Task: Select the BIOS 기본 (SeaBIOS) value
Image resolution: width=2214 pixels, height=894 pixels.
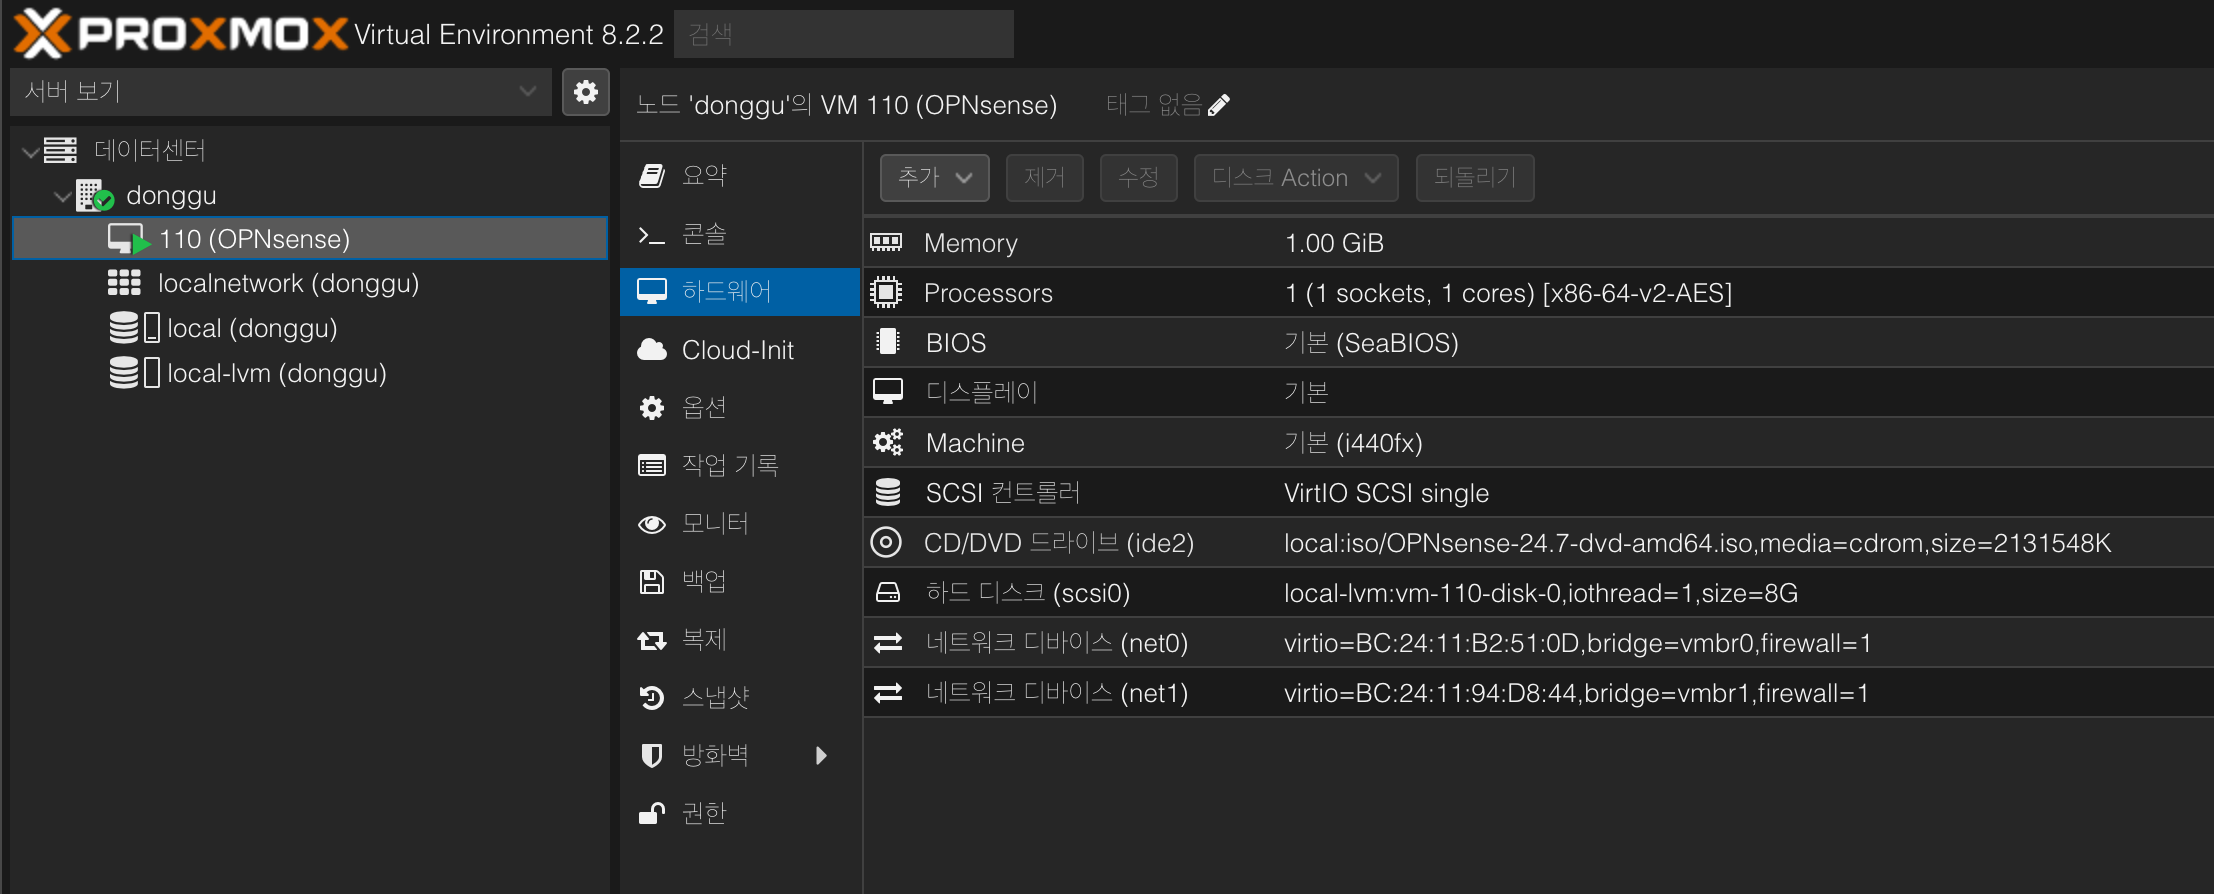Action: pyautogui.click(x=1371, y=343)
